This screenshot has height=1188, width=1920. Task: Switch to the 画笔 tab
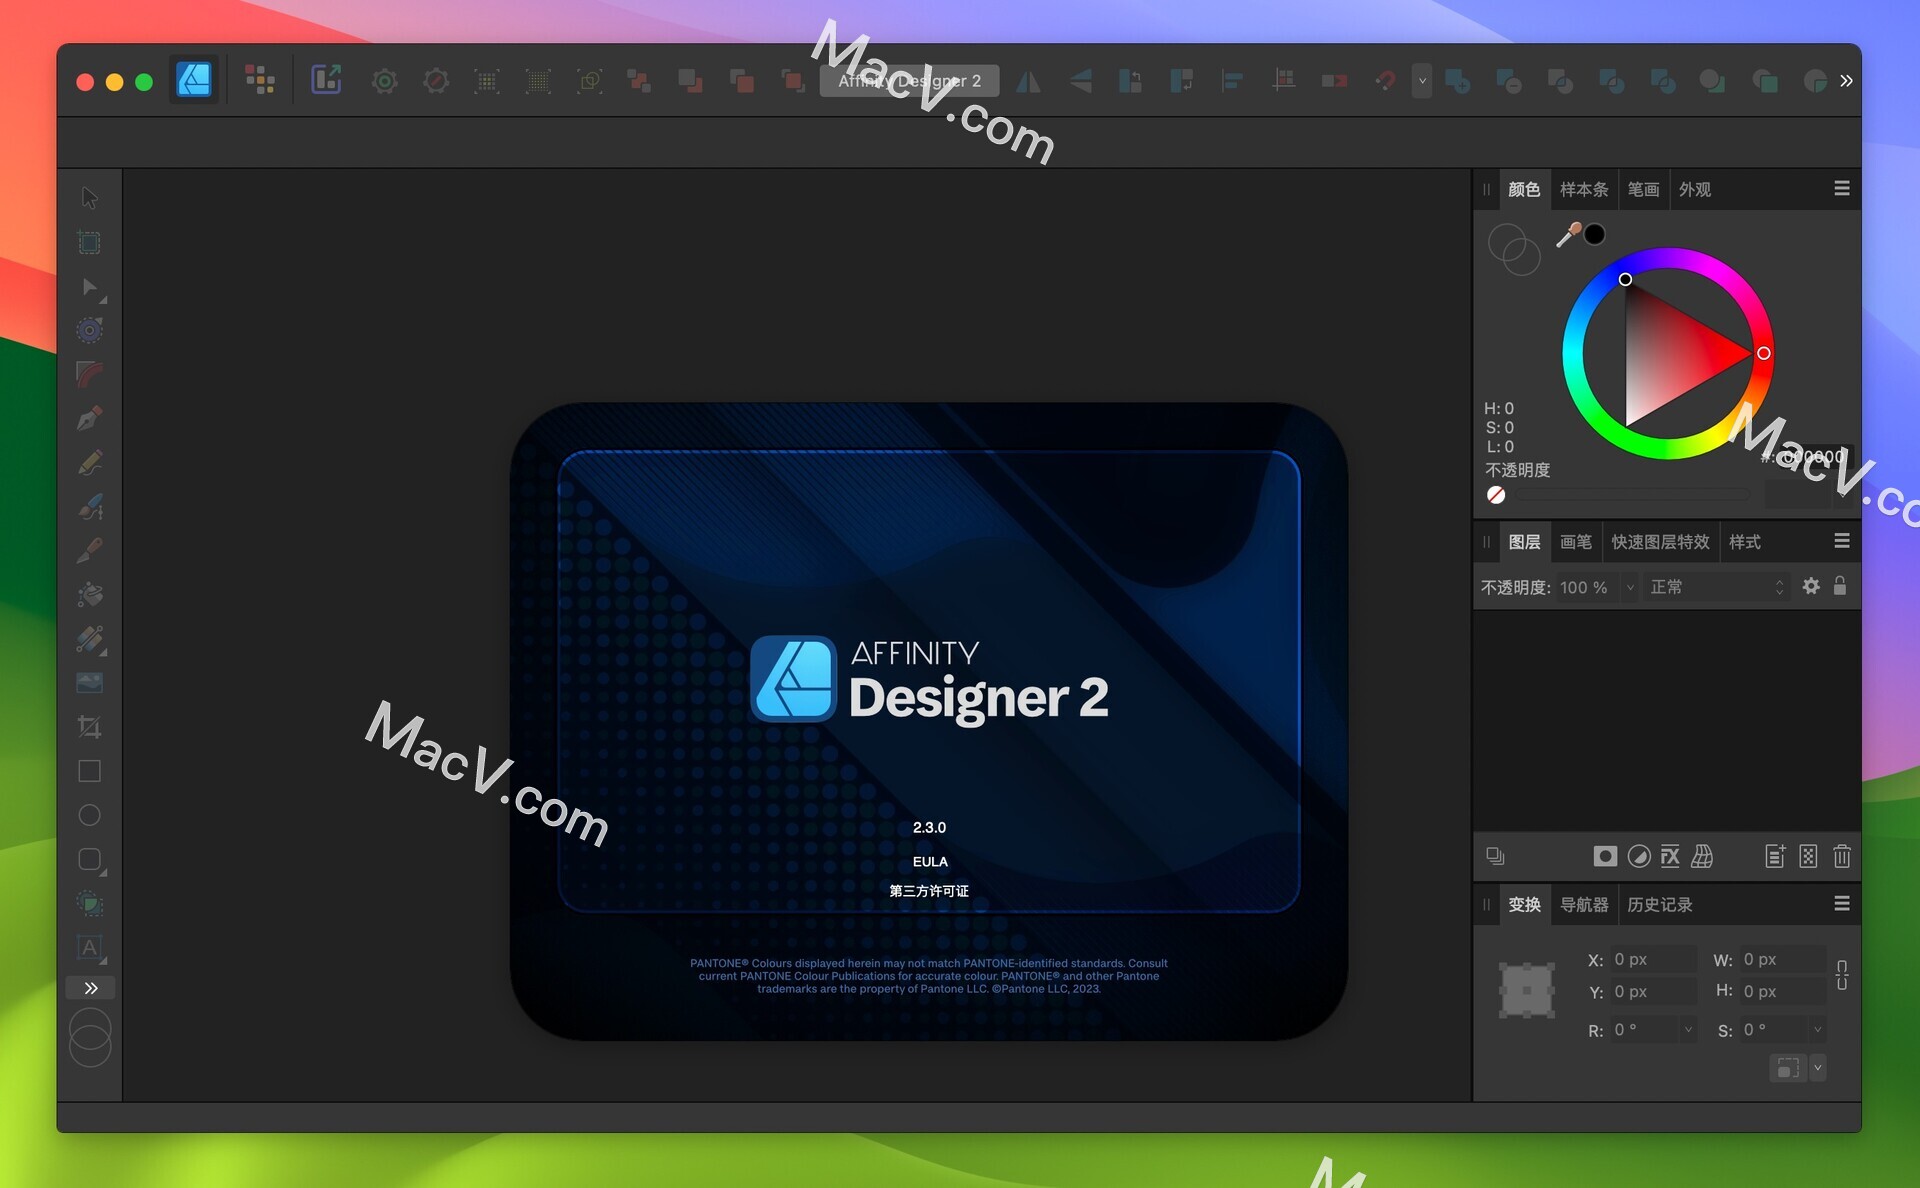click(x=1576, y=542)
